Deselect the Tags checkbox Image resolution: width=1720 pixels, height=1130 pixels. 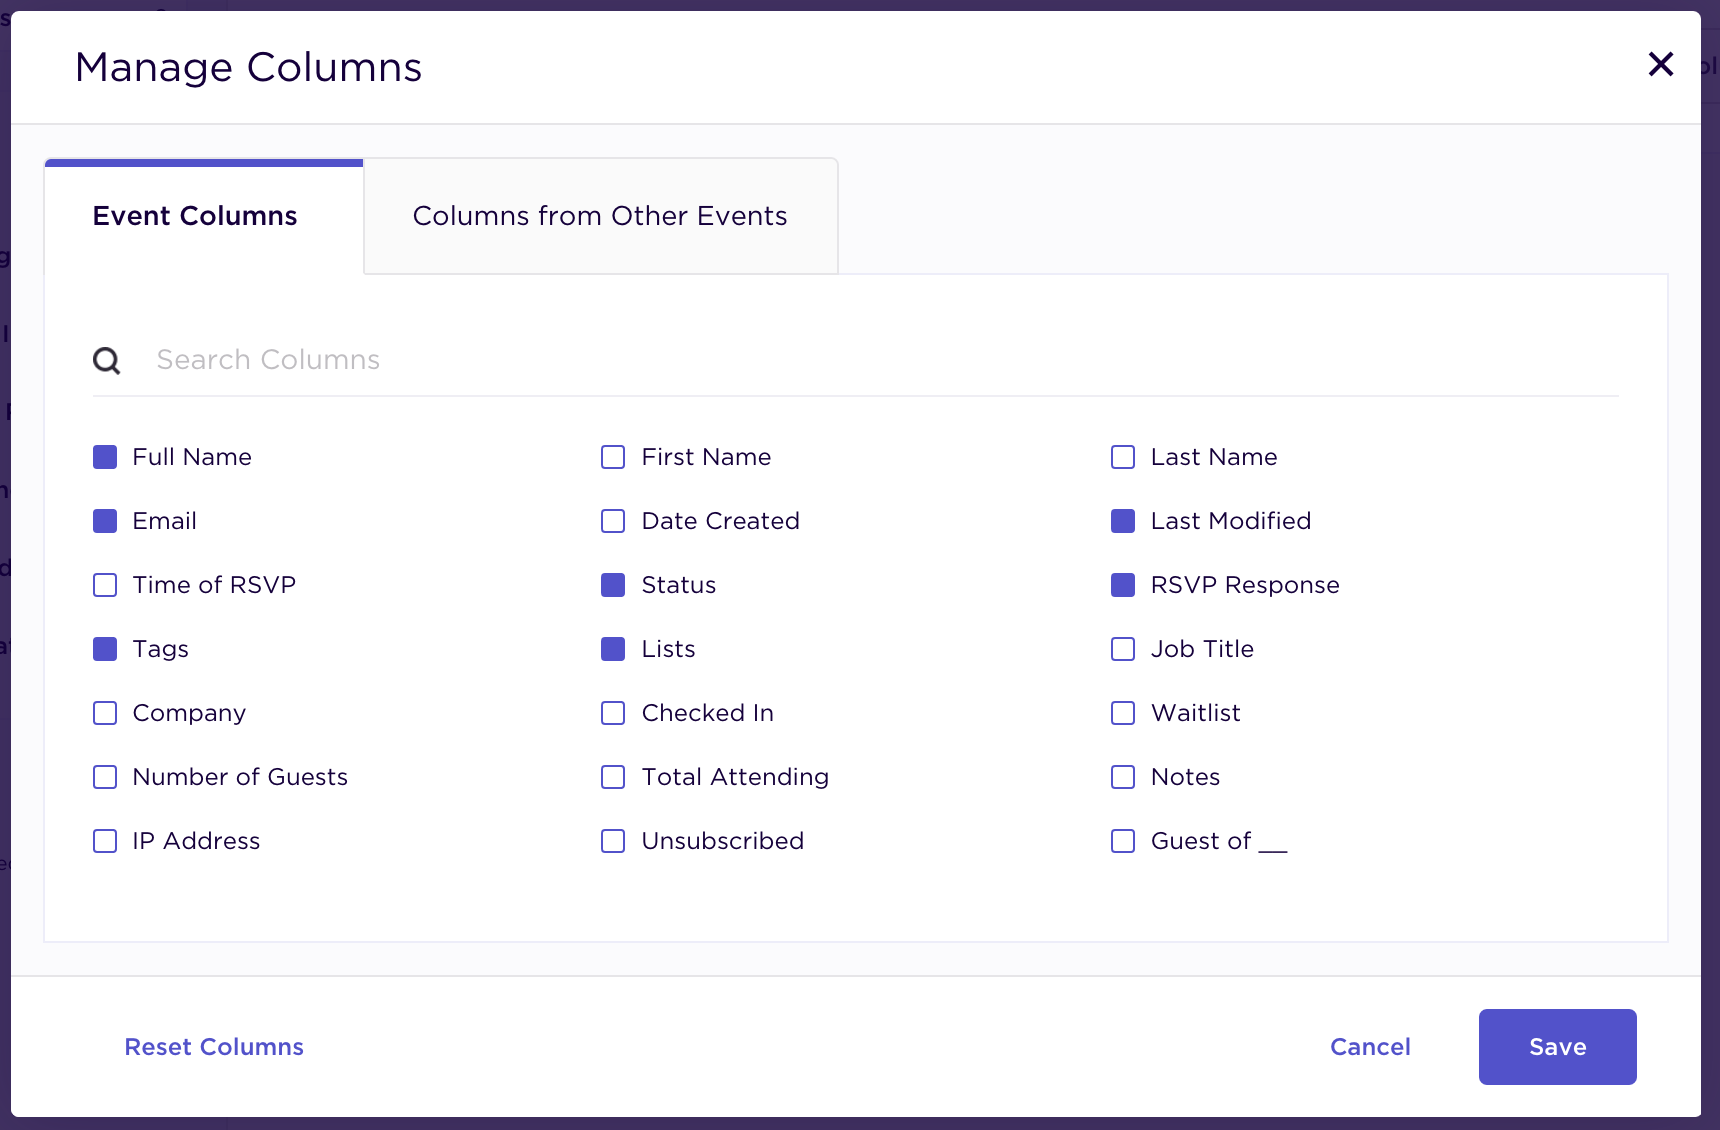105,649
